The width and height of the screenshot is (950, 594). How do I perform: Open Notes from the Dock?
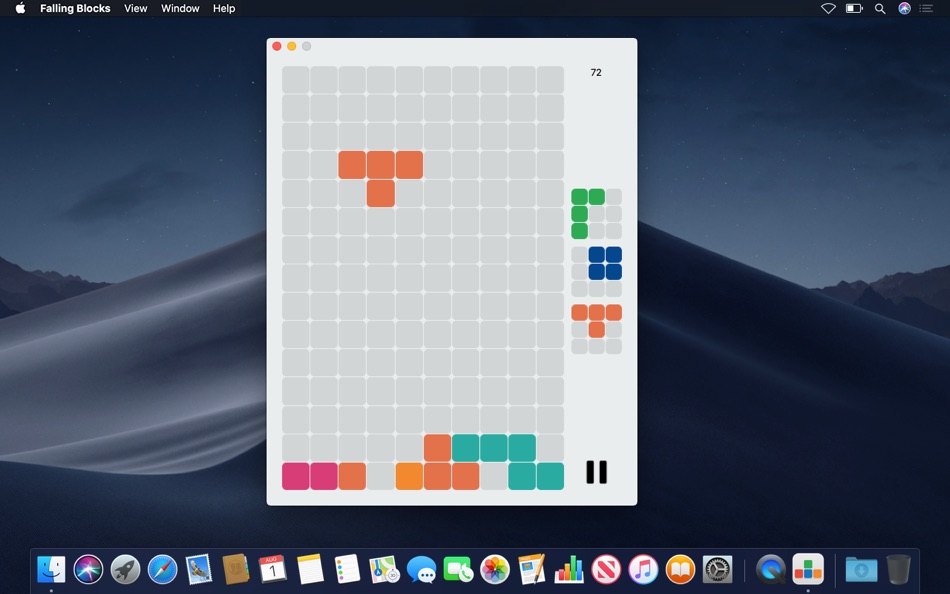[x=310, y=570]
